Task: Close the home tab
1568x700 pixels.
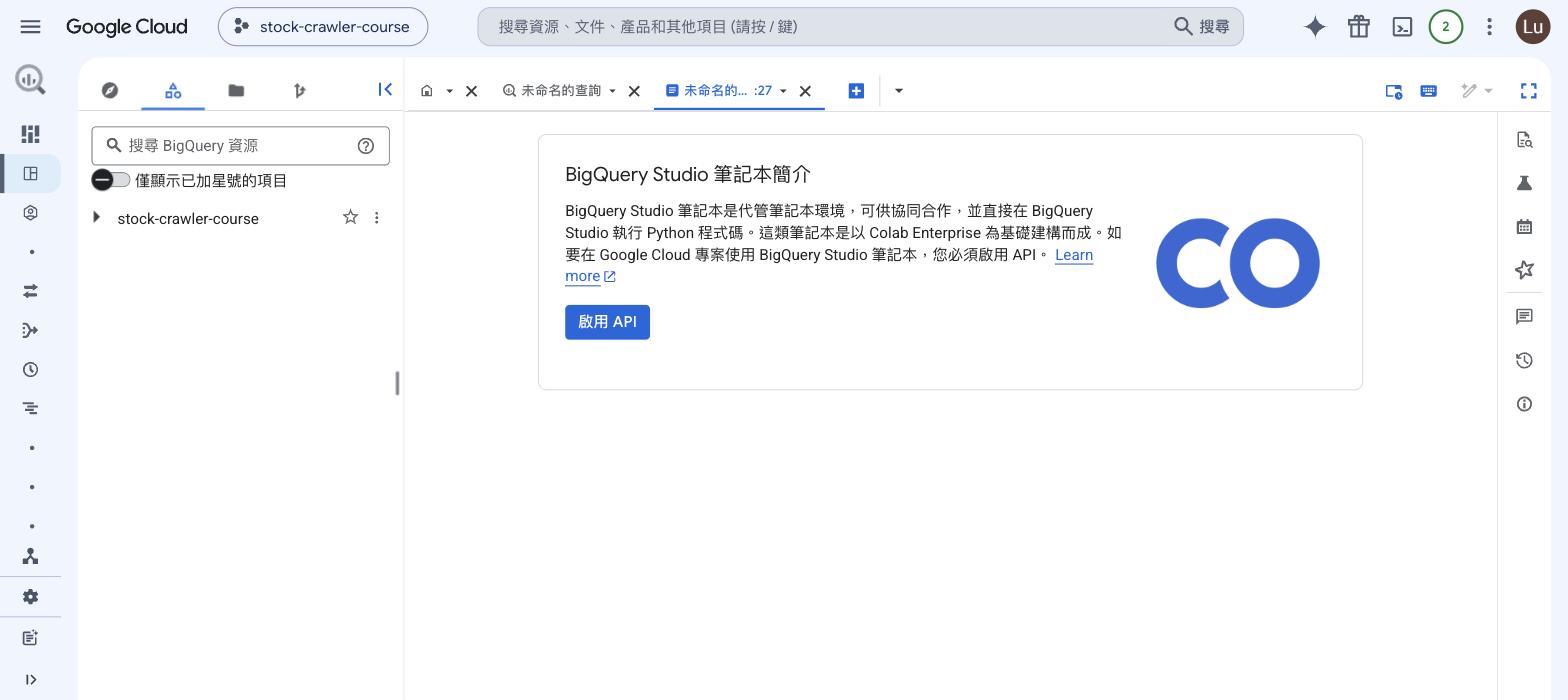Action: click(471, 91)
